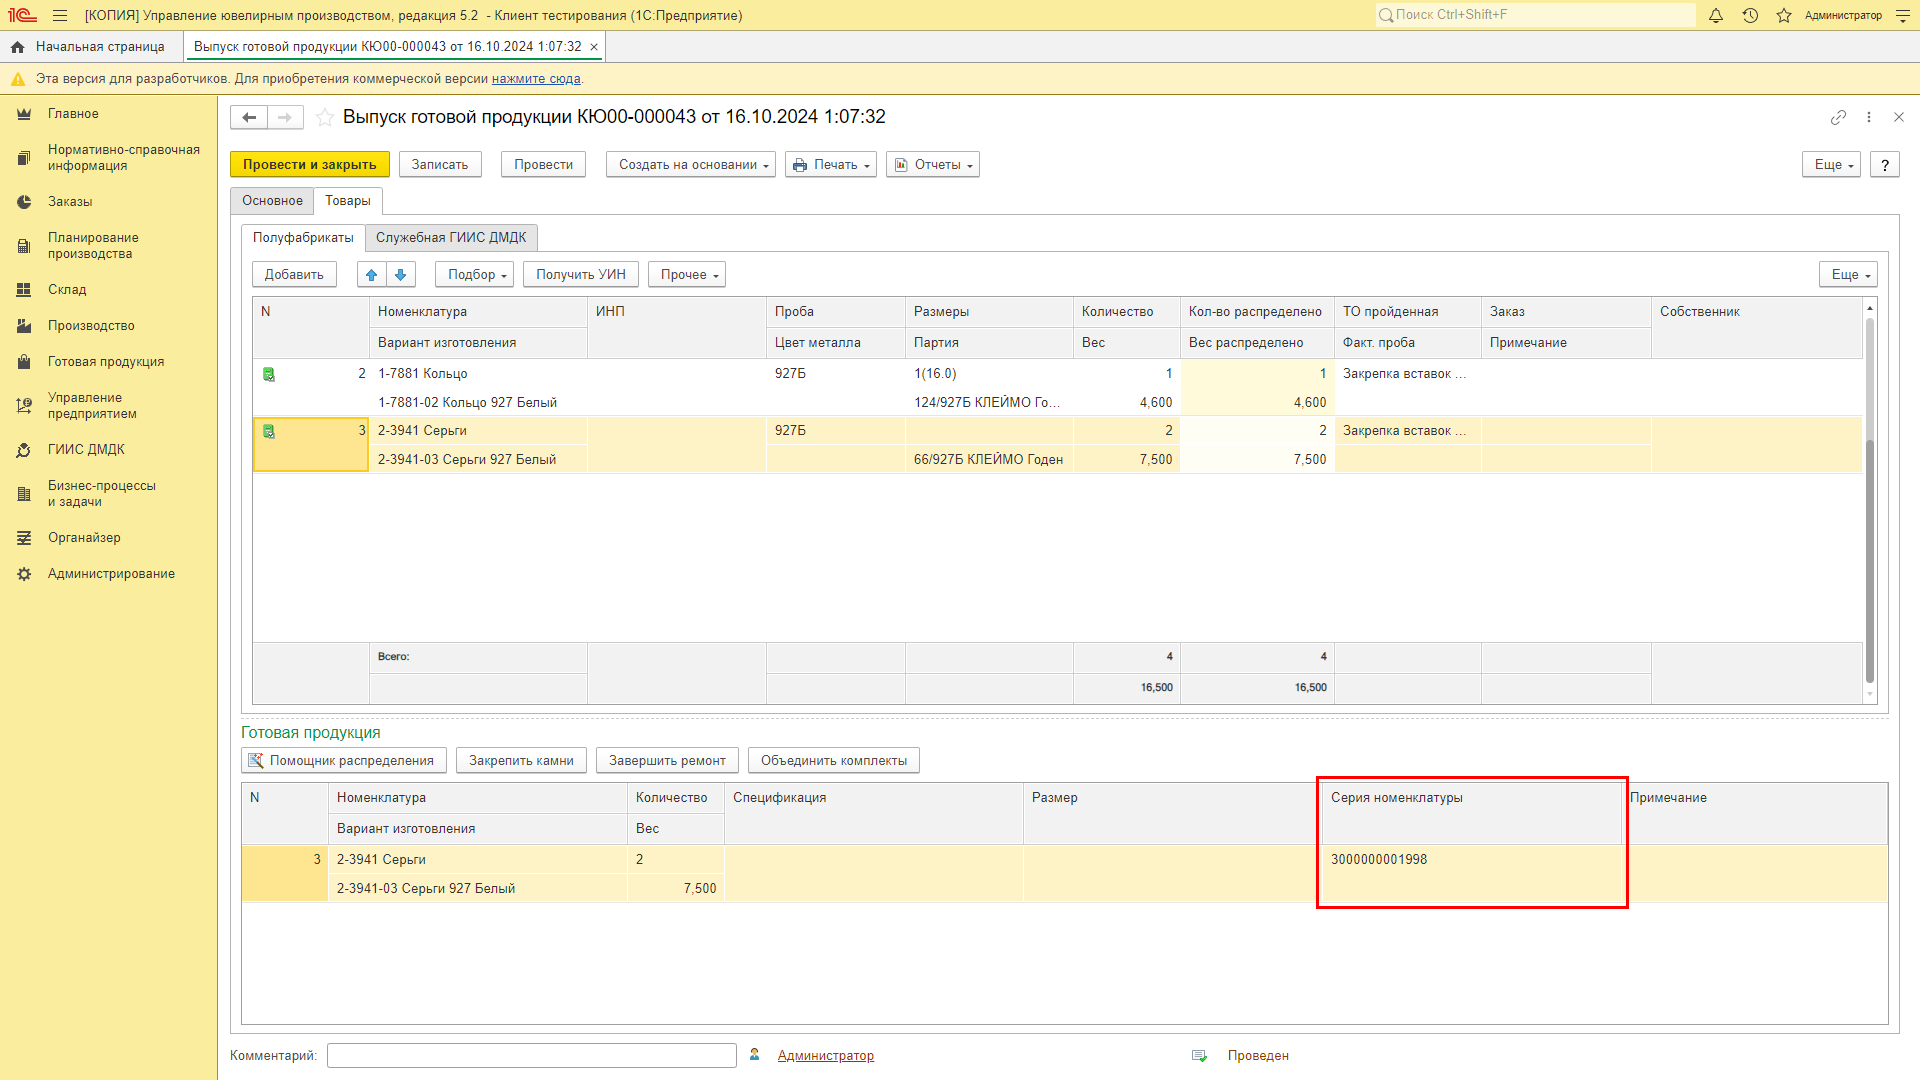Go back with the left arrow

[x=249, y=117]
